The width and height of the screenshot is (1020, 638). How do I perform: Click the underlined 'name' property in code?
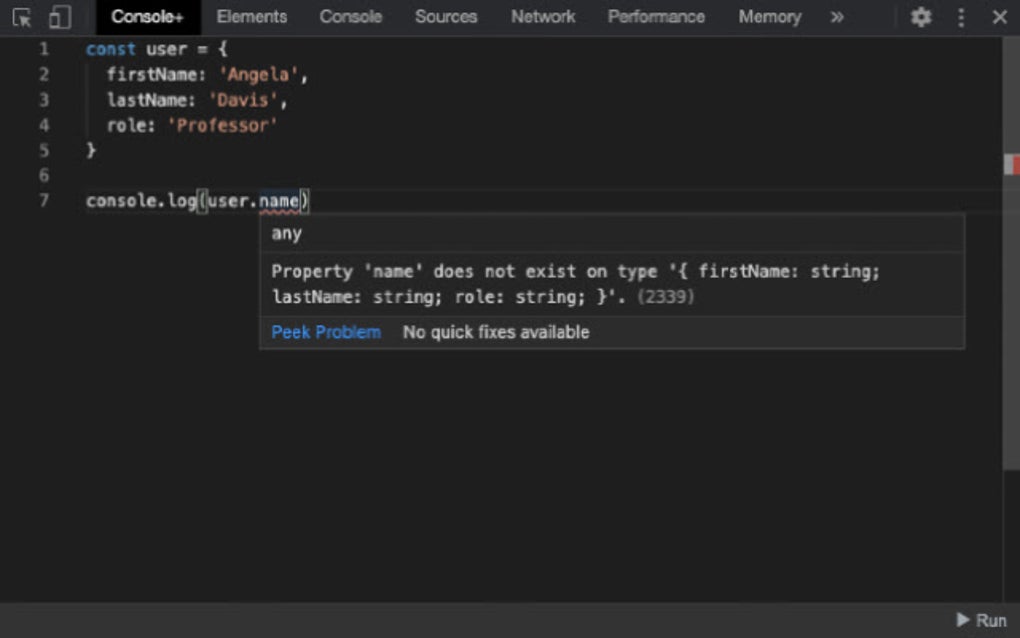click(x=279, y=201)
